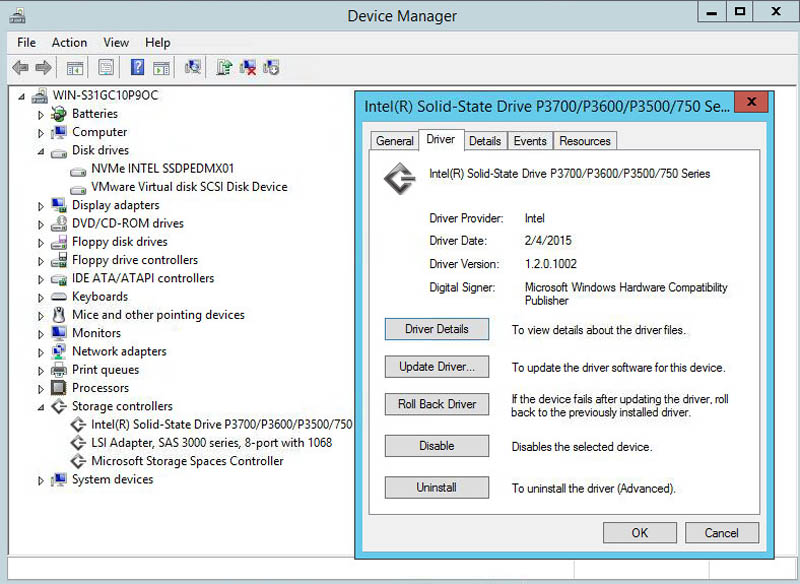
Task: Select the NVMe INTEL SSDPEDMX01 disk drive
Action: 162,168
